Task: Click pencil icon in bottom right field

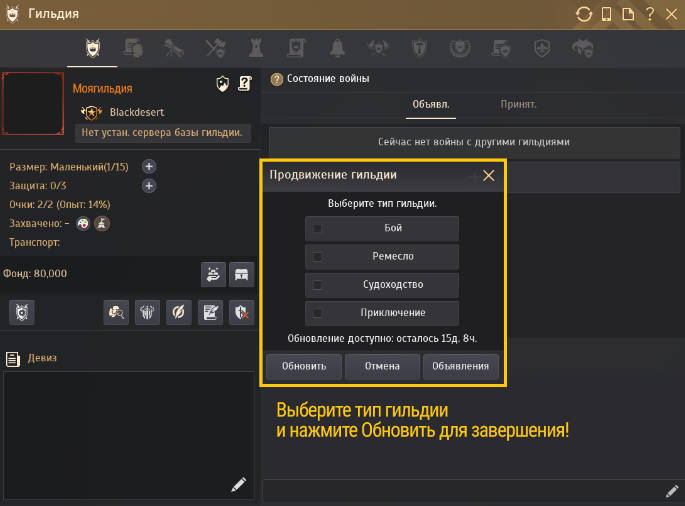Action: 672,491
